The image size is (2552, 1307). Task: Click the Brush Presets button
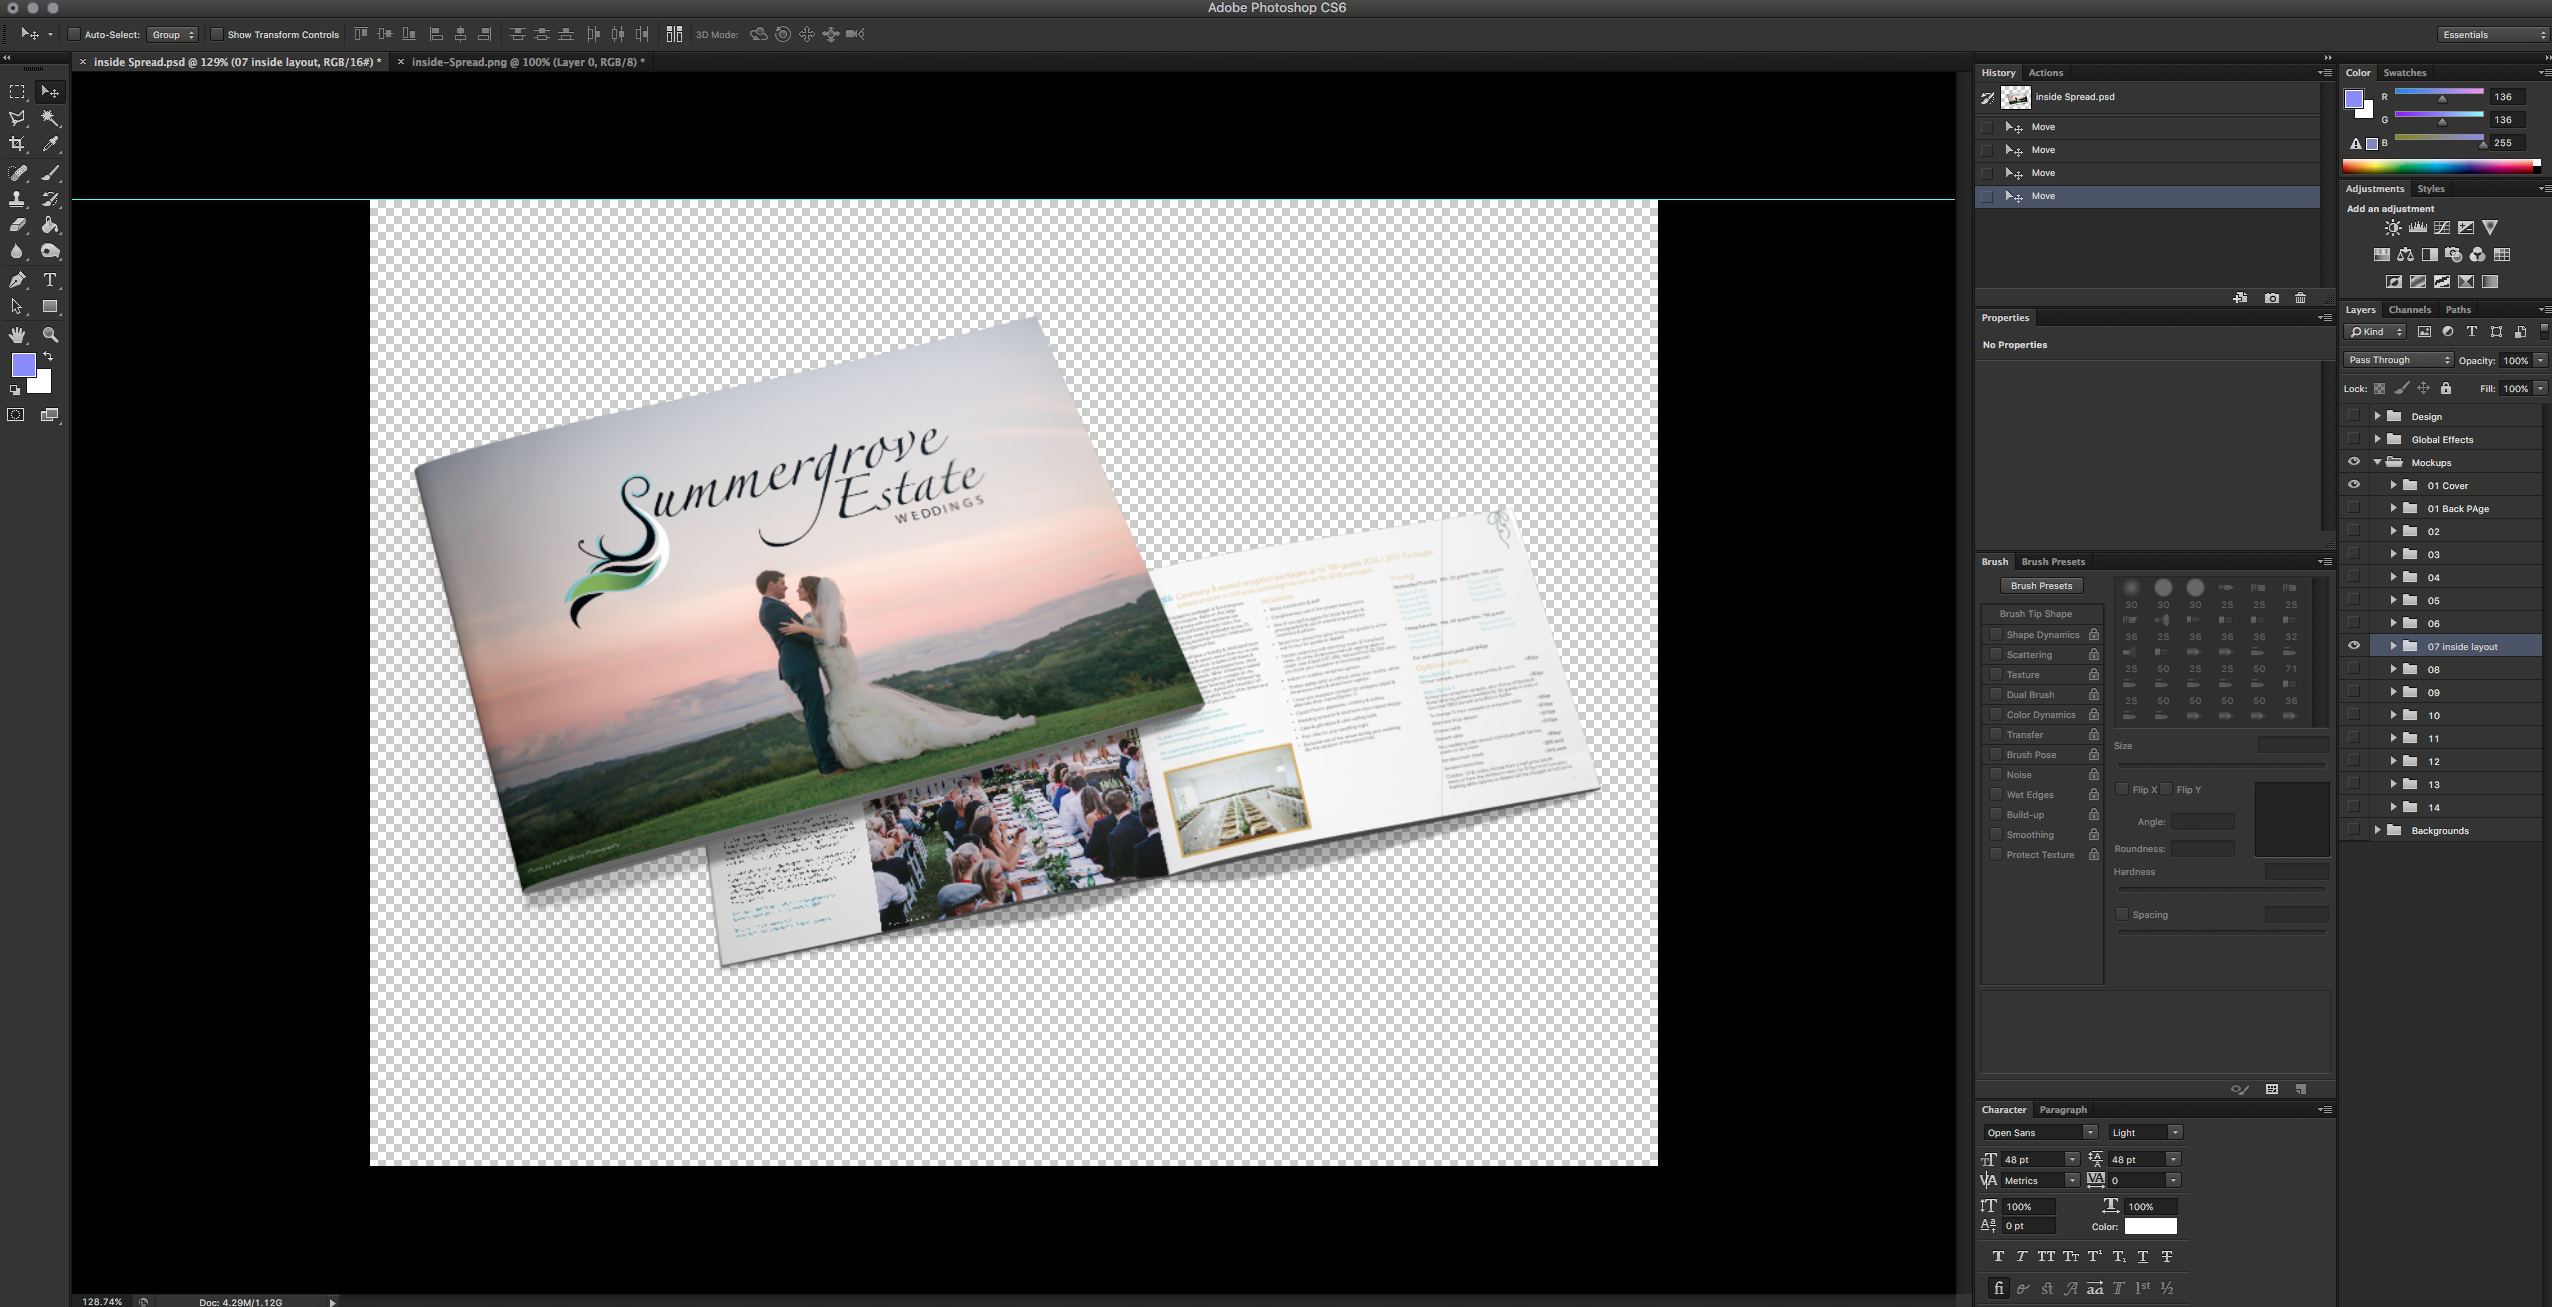pyautogui.click(x=2041, y=586)
